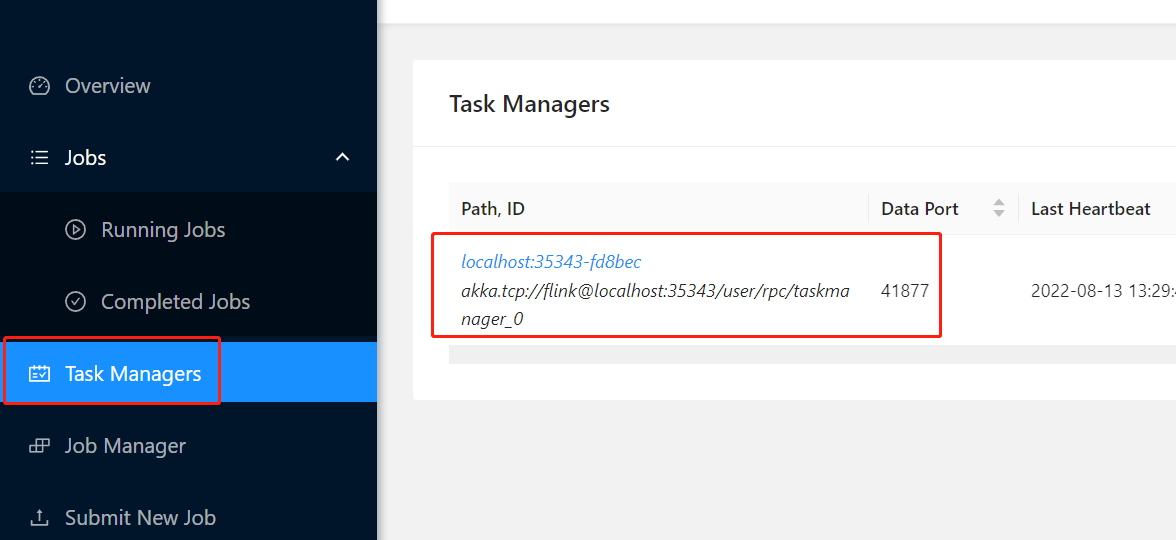
Task: Click the Overview dashboard icon
Action: click(x=39, y=86)
